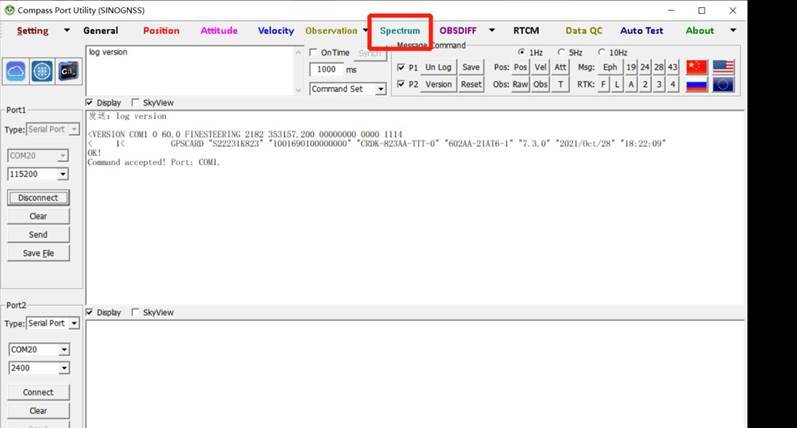Open Port2 COM20 dropdown
Image resolution: width=797 pixels, height=428 pixels.
click(x=64, y=350)
